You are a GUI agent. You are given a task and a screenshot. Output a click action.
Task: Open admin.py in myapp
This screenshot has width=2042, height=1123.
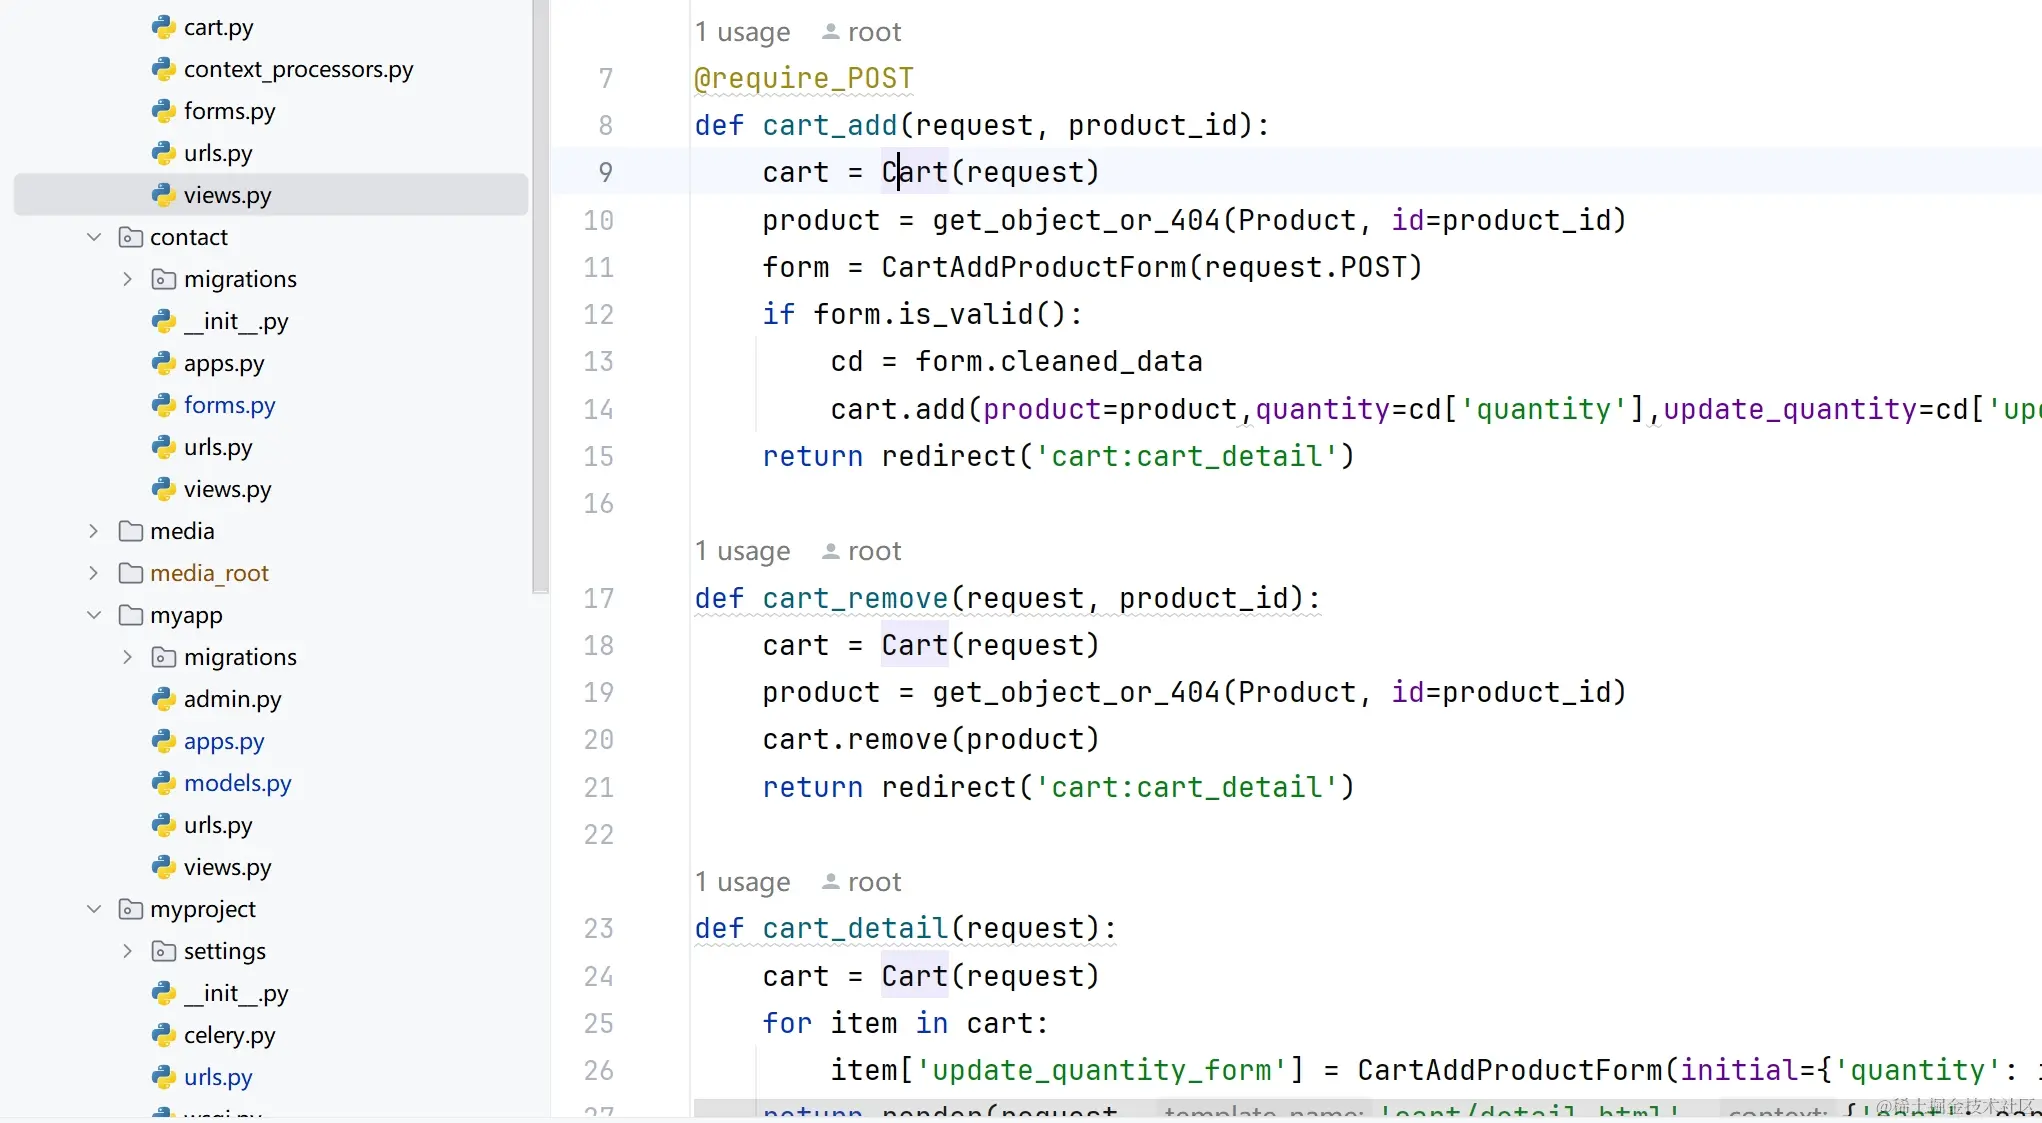tap(232, 699)
